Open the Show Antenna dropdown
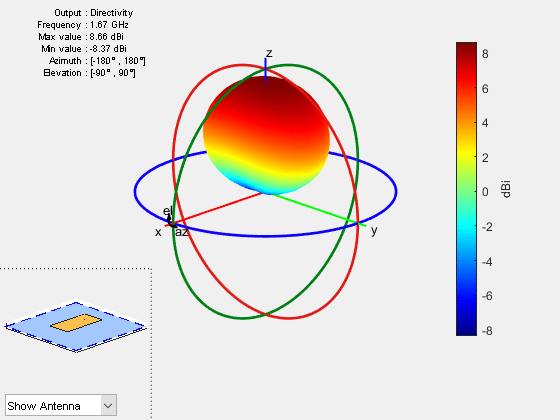 click(61, 405)
